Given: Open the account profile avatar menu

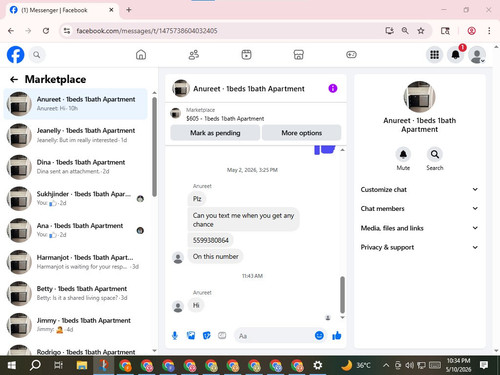Looking at the screenshot, I should [477, 55].
